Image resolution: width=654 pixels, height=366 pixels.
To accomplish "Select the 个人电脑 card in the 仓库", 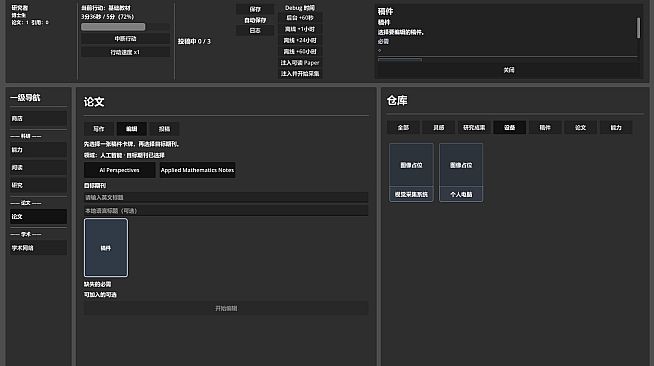I will tap(461, 173).
